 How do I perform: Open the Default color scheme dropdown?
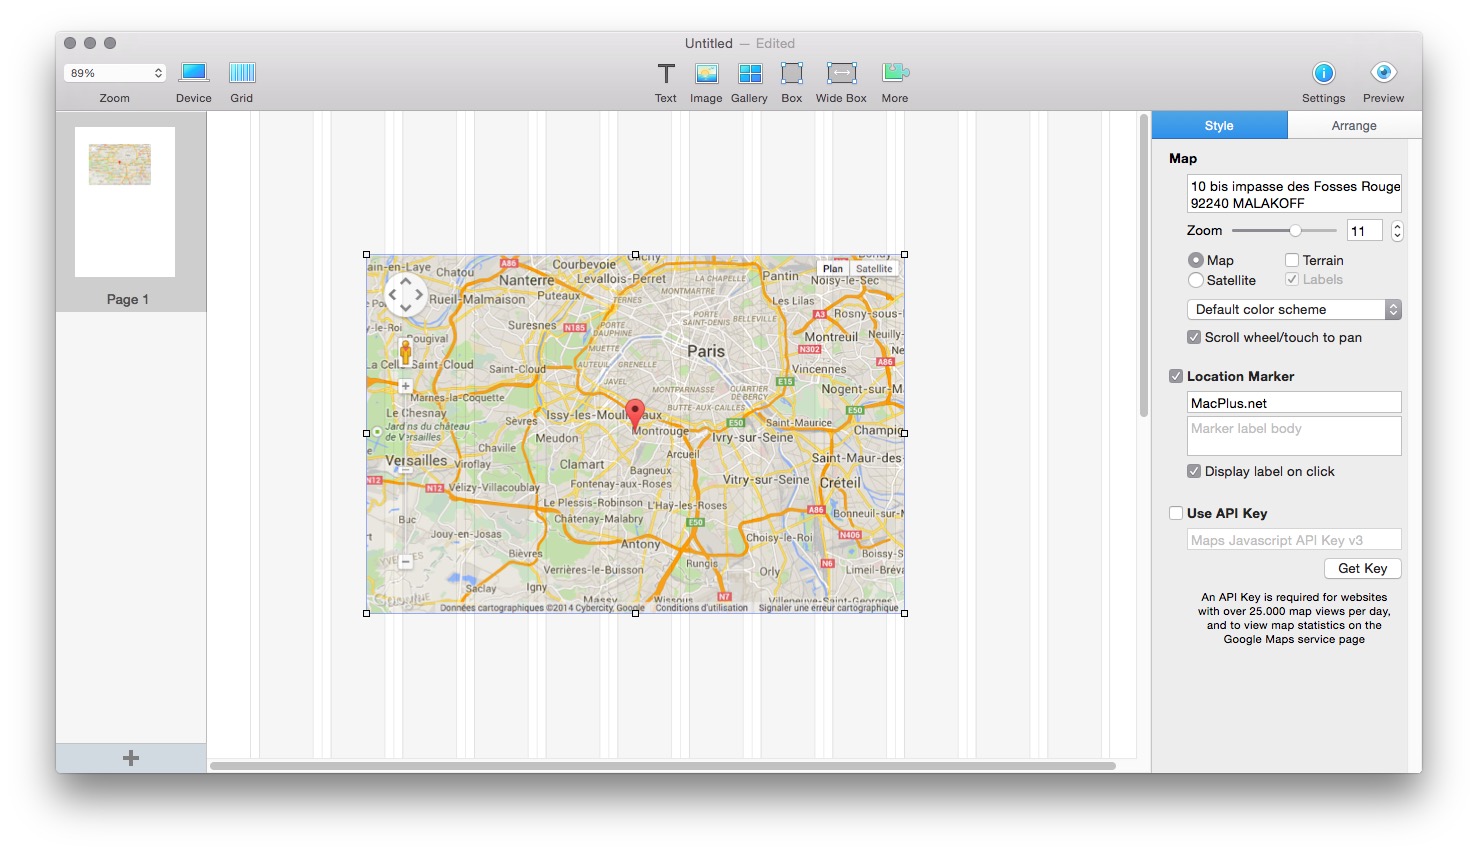1294,310
